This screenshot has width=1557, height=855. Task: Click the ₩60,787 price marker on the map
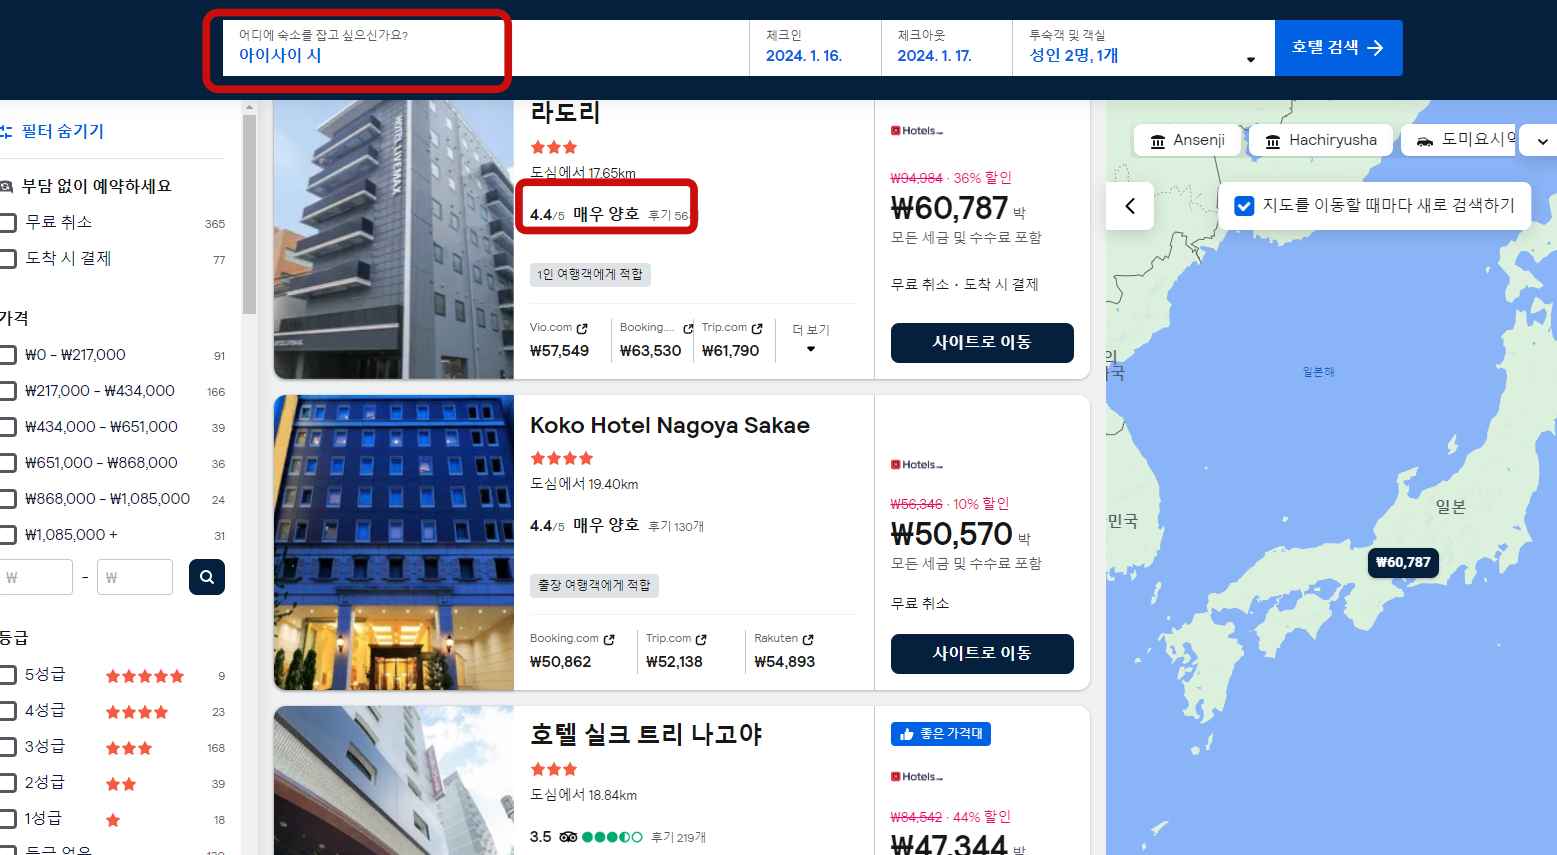click(1402, 562)
